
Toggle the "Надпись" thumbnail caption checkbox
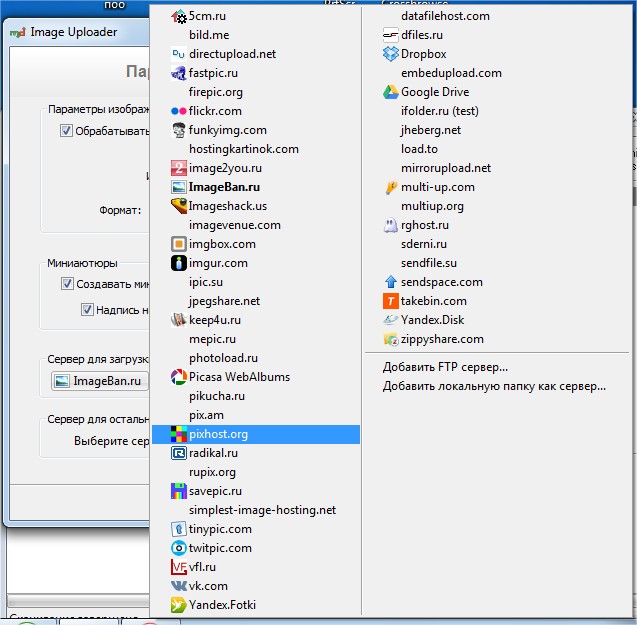87,310
